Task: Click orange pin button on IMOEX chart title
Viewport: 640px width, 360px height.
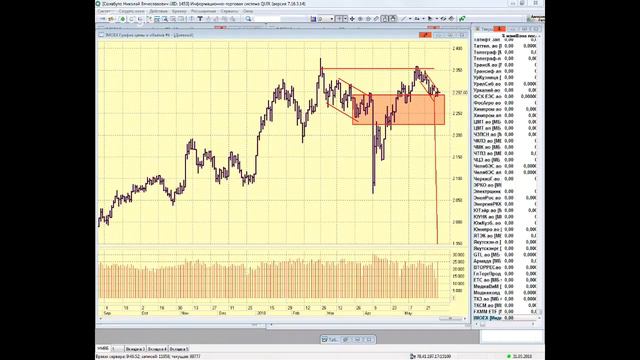Action: click(425, 35)
